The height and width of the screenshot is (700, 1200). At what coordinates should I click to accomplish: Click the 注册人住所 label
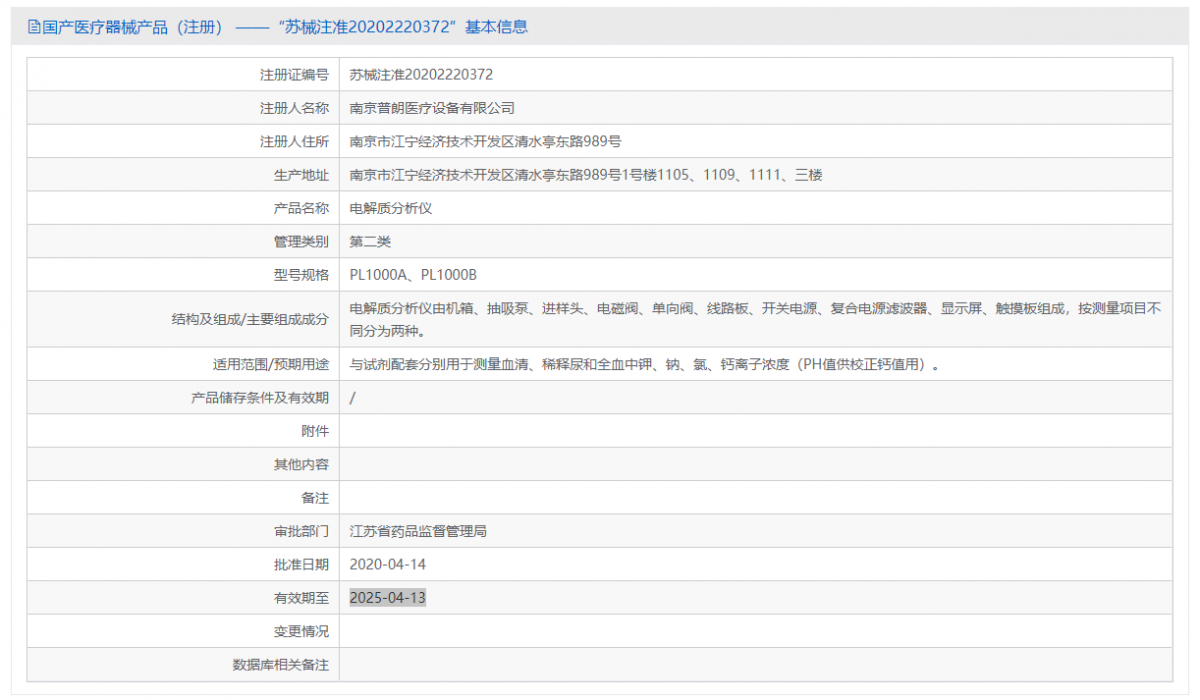294,142
